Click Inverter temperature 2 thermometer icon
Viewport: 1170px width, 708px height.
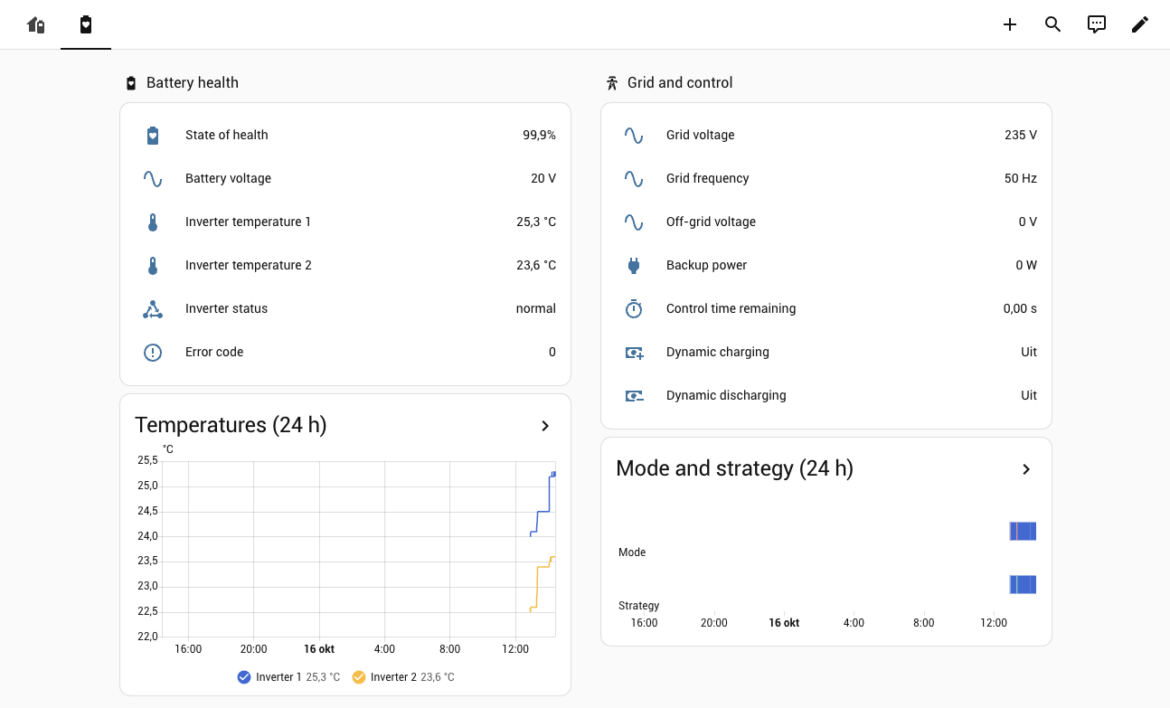[x=152, y=265]
